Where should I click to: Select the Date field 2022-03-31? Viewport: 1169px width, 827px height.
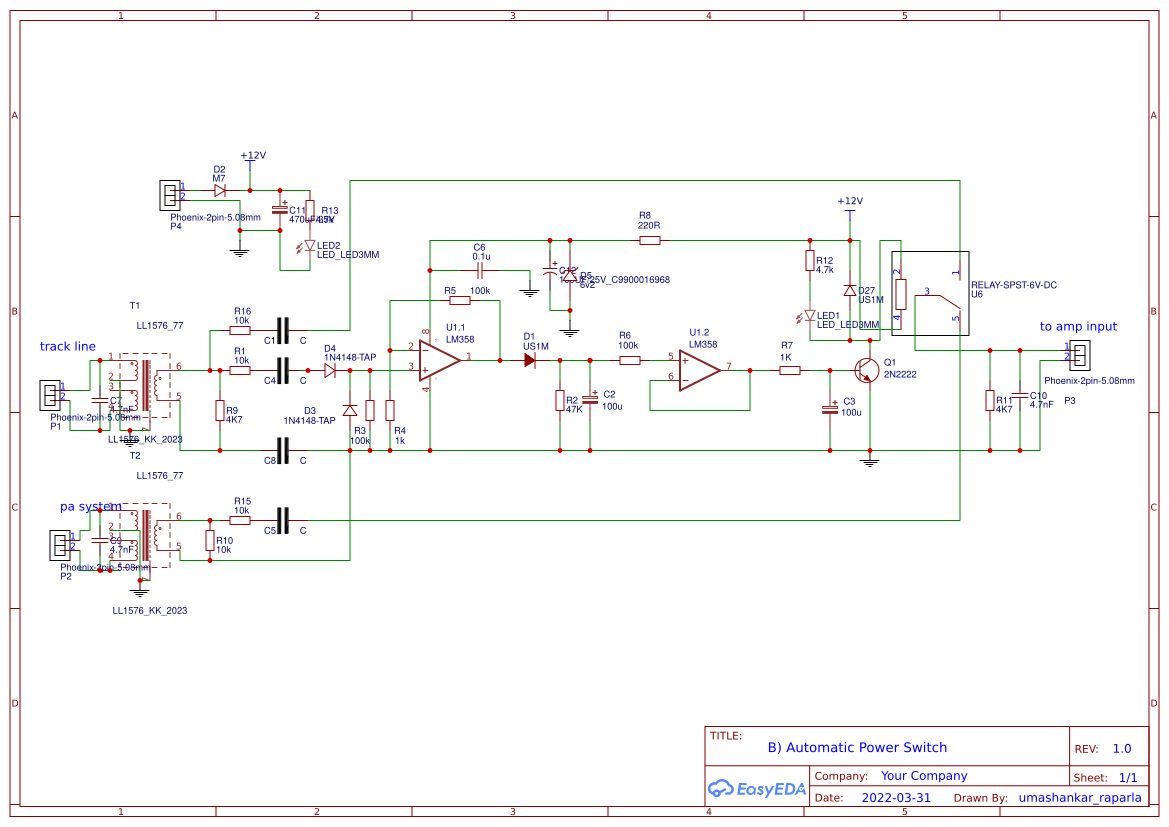(x=898, y=797)
